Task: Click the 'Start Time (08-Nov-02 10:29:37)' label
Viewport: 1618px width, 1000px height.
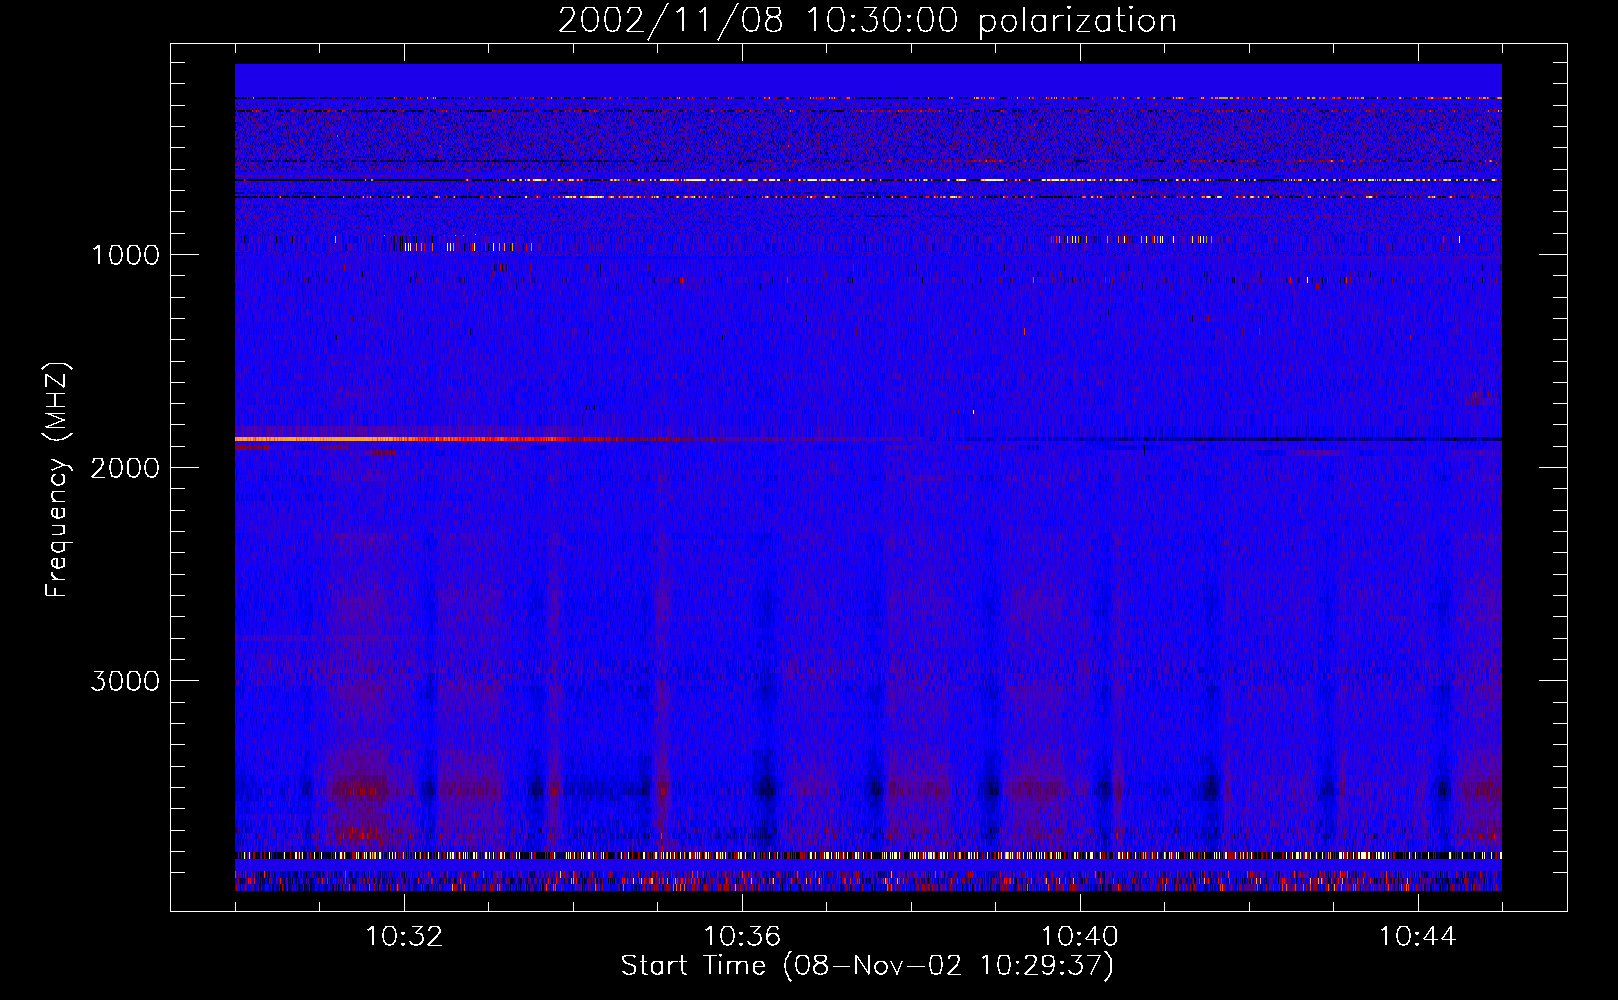Action: click(x=867, y=966)
